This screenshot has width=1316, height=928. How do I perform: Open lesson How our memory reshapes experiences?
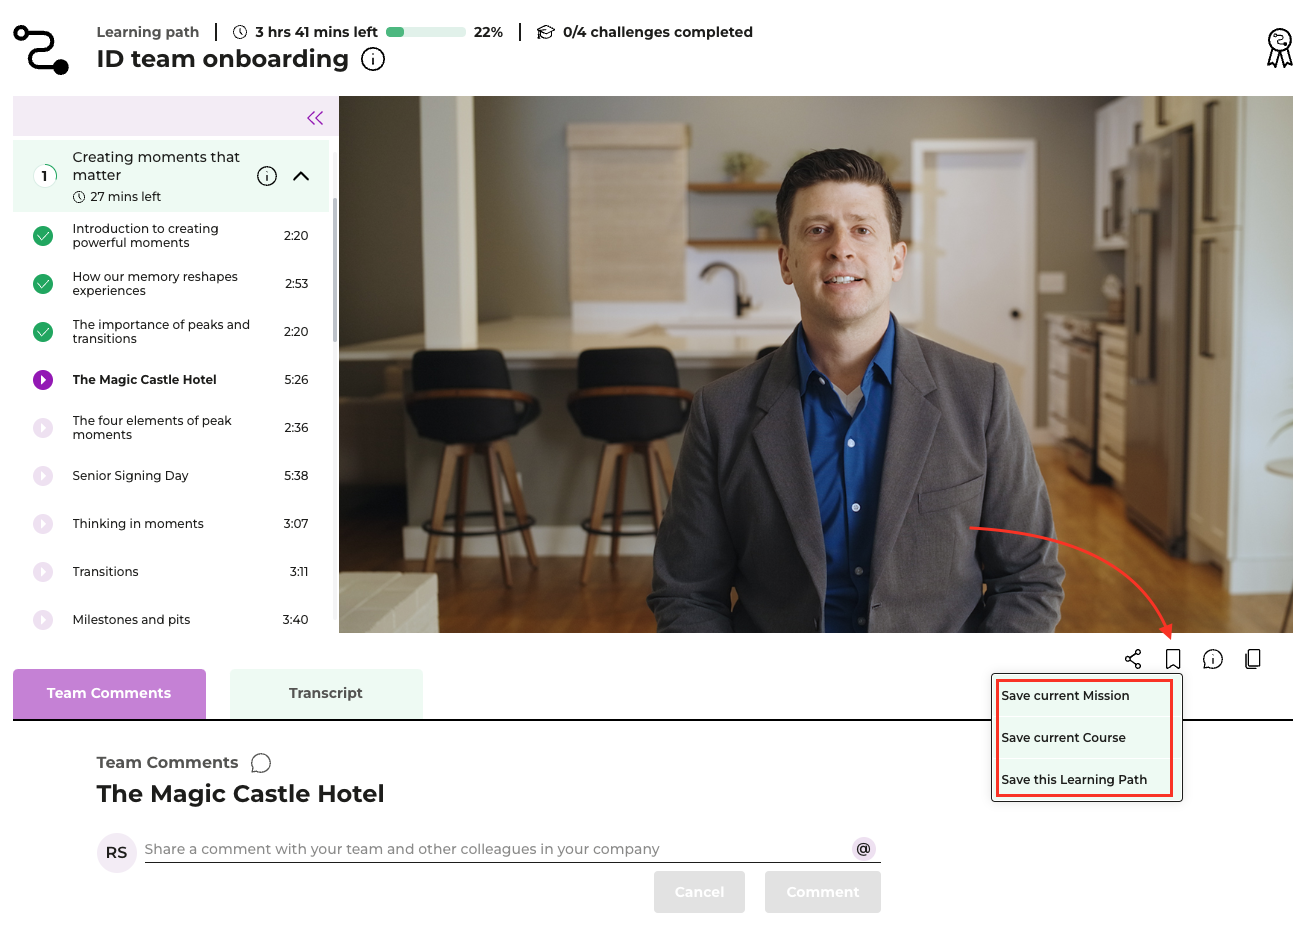[x=171, y=284]
